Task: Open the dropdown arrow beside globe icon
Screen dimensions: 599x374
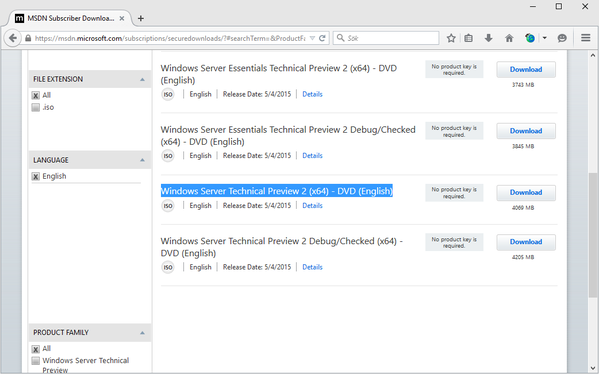Action: (x=545, y=38)
